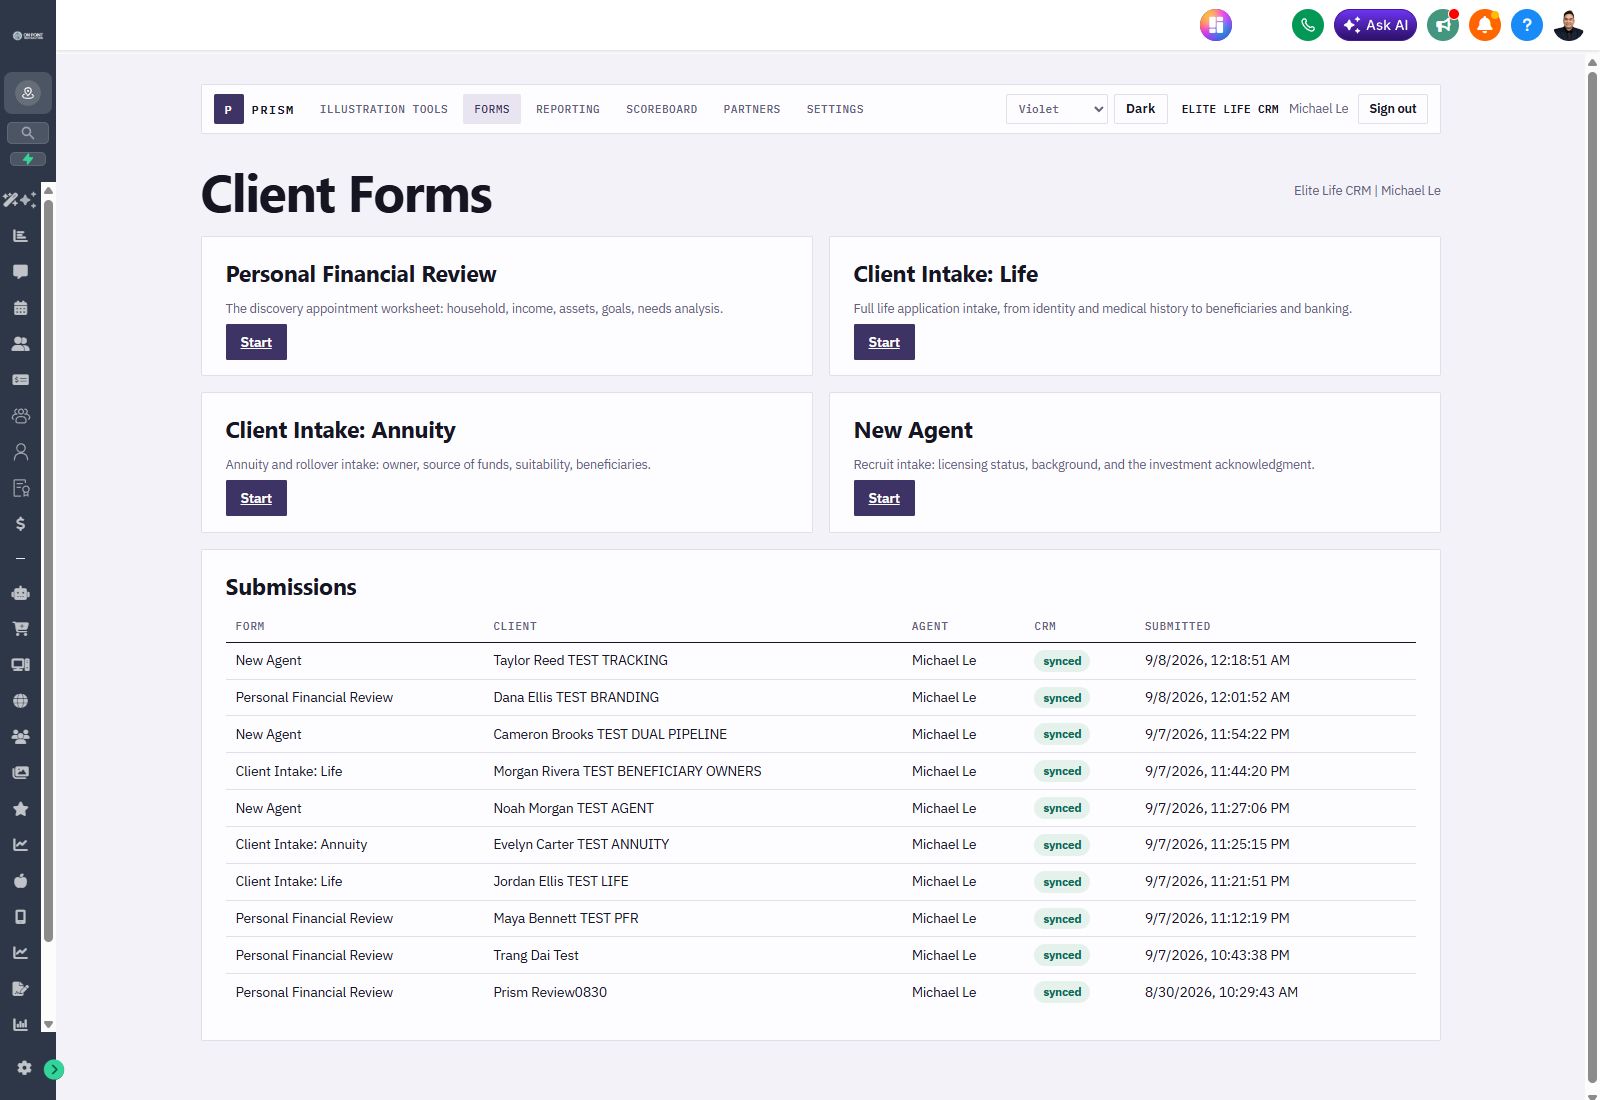Click the dollar sign payments icon
This screenshot has height=1100, width=1600.
coord(20,524)
